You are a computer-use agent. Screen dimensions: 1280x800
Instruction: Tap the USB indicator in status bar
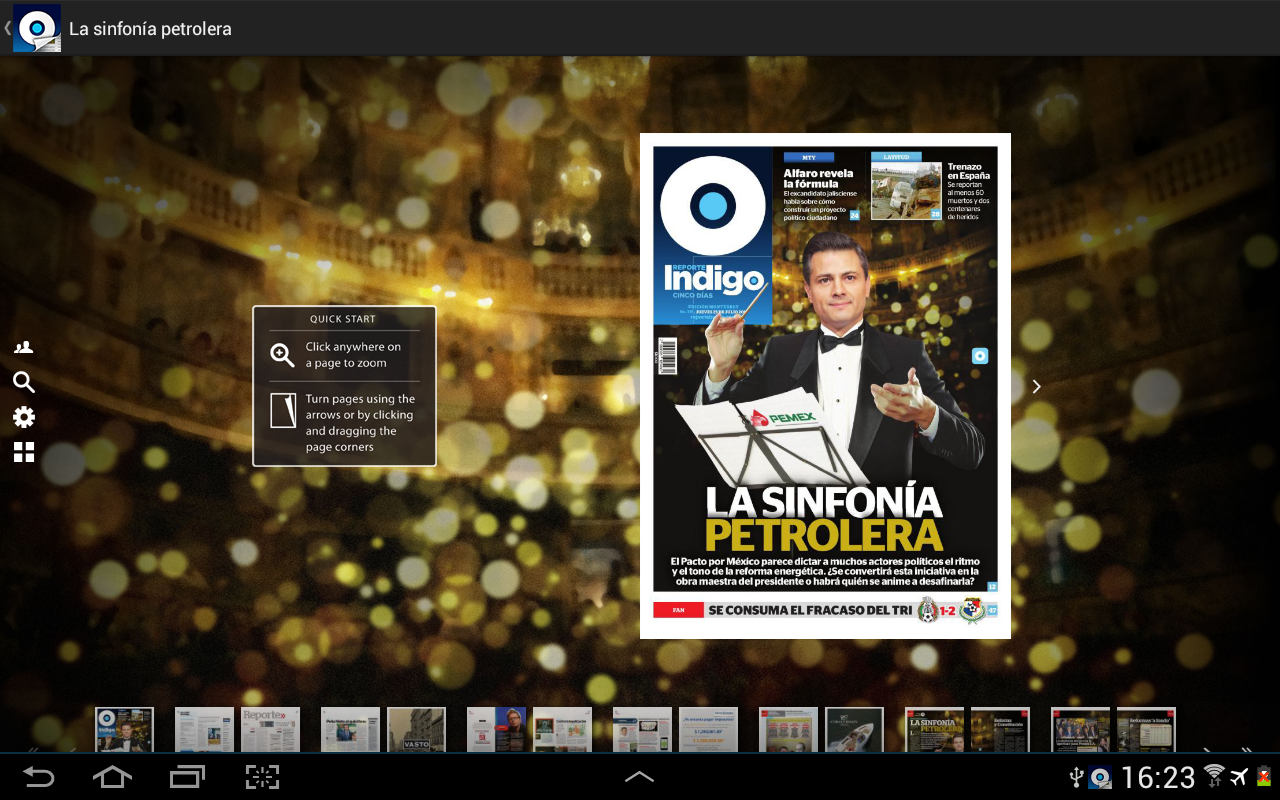pos(1077,777)
